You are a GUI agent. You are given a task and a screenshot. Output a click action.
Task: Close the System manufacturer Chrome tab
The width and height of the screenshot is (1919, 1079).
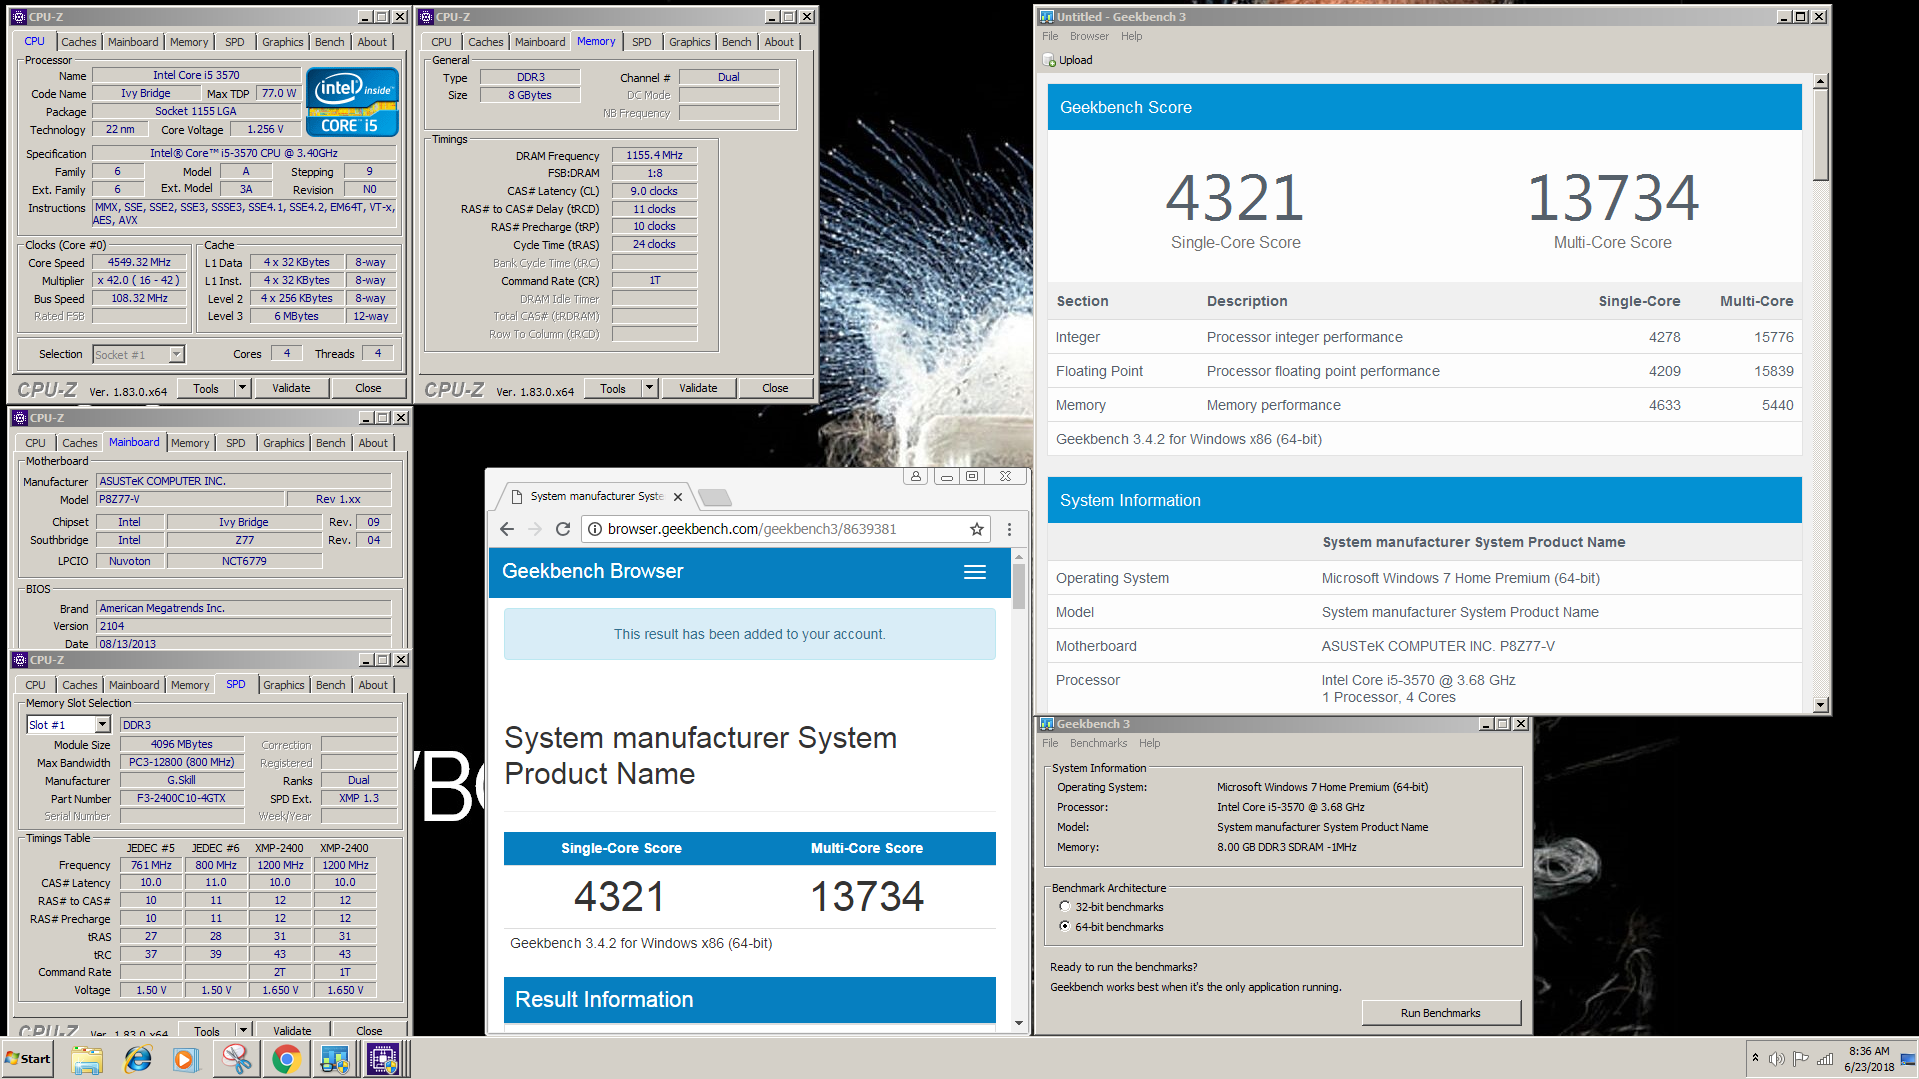pos(678,497)
